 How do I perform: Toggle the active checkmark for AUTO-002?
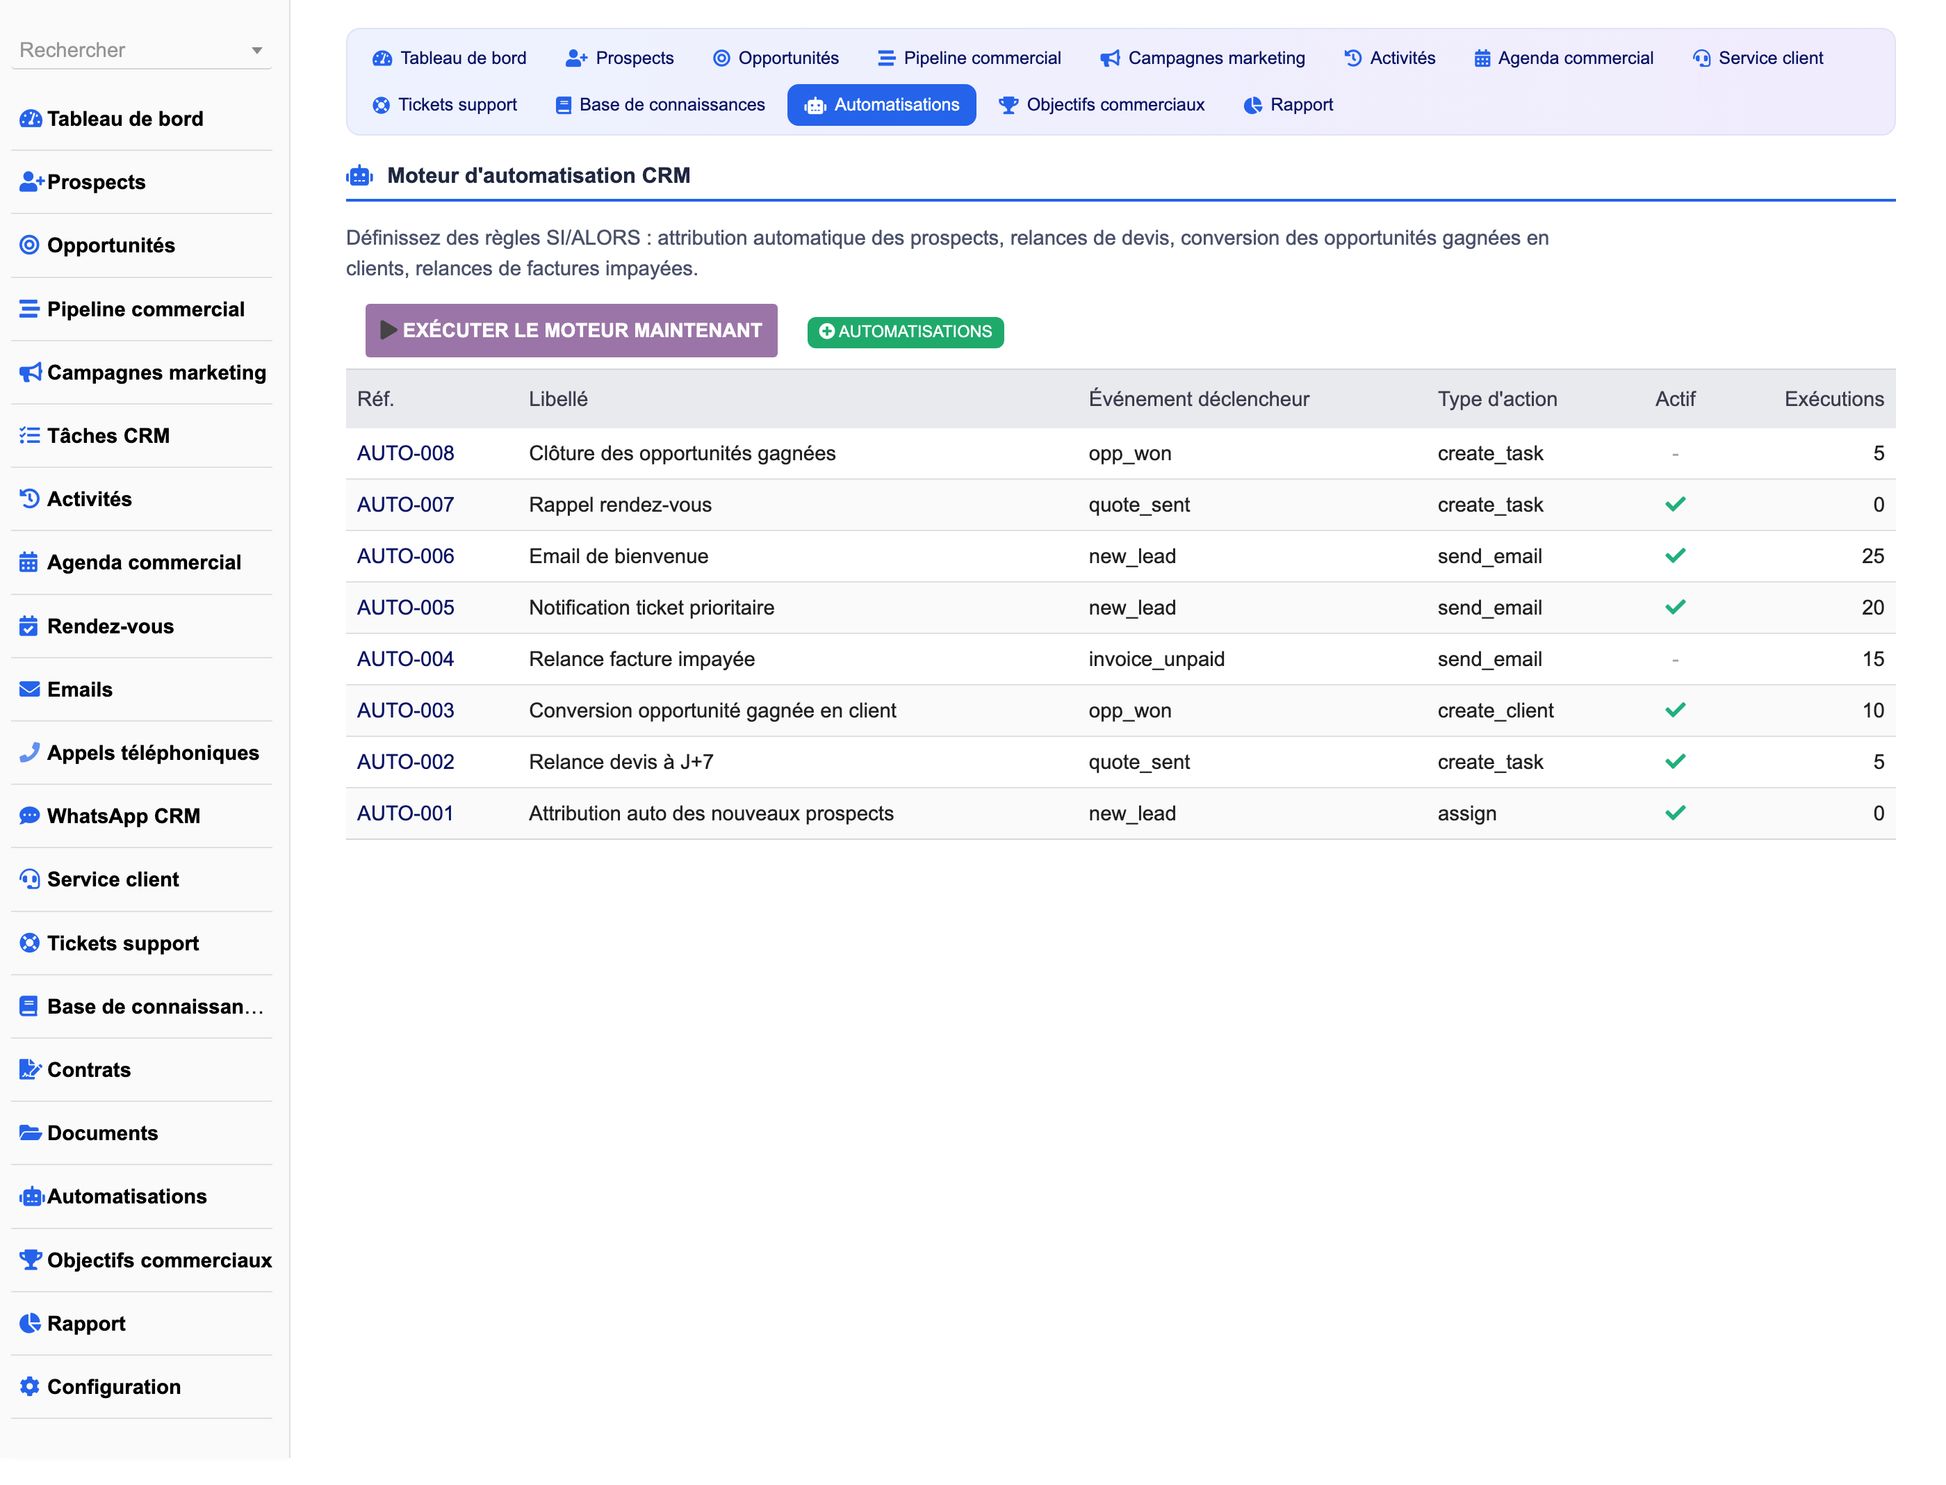point(1675,762)
